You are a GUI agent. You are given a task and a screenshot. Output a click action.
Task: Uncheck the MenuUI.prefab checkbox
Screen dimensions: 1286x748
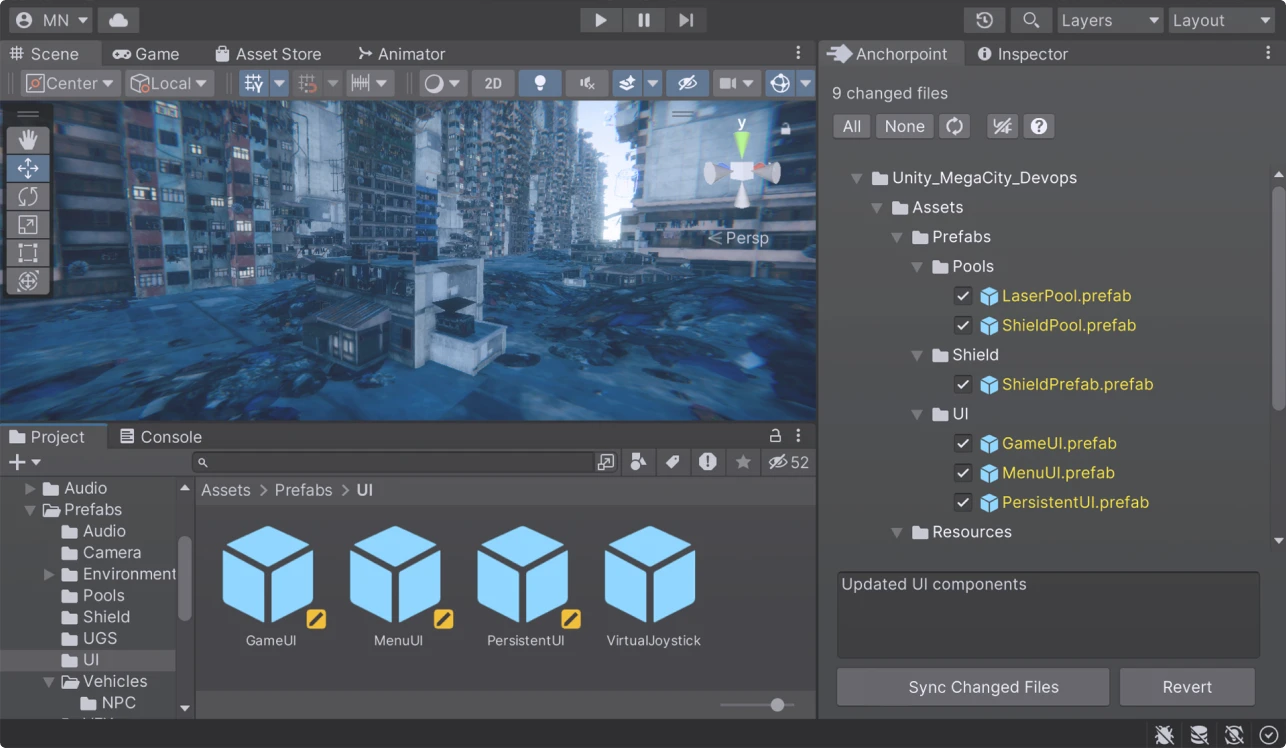point(963,473)
